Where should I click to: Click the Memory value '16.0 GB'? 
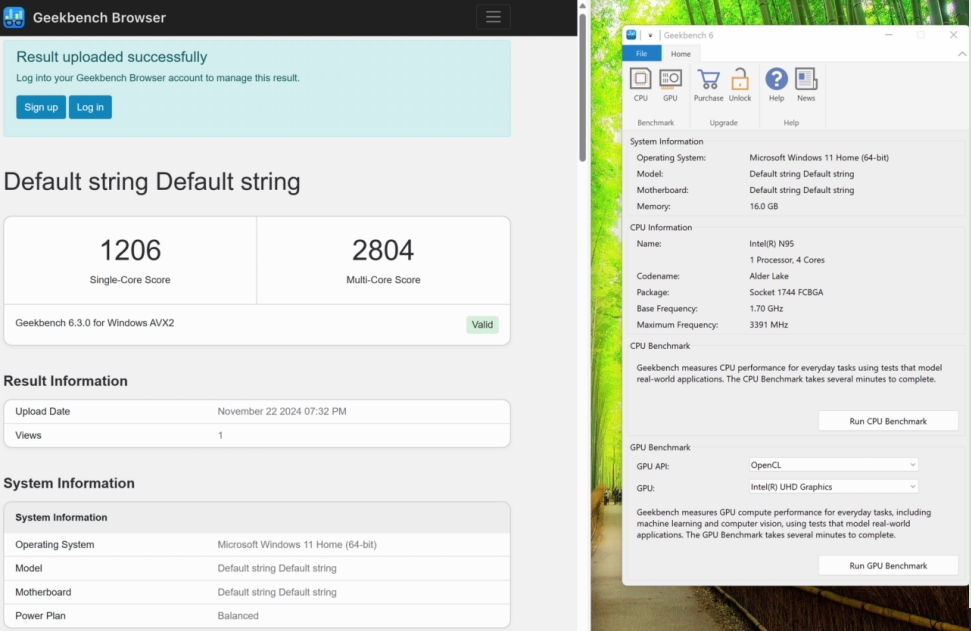point(764,206)
